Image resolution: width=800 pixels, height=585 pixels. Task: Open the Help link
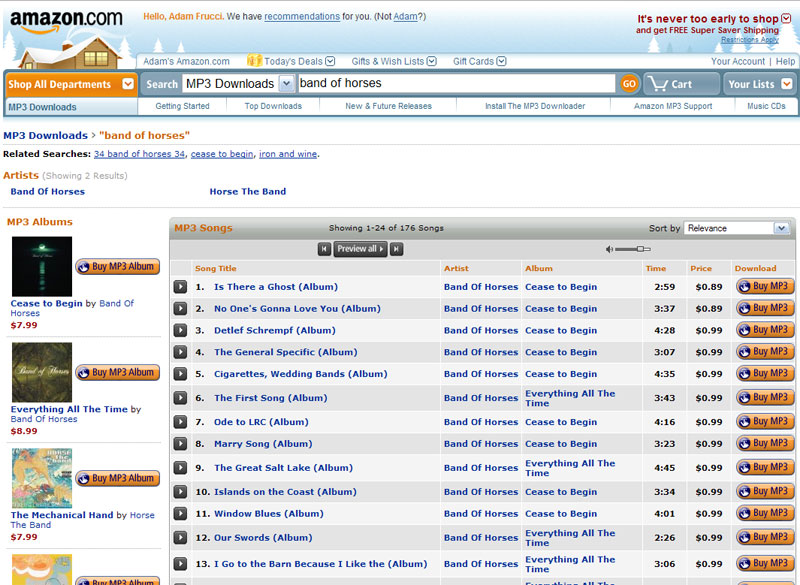[x=785, y=61]
